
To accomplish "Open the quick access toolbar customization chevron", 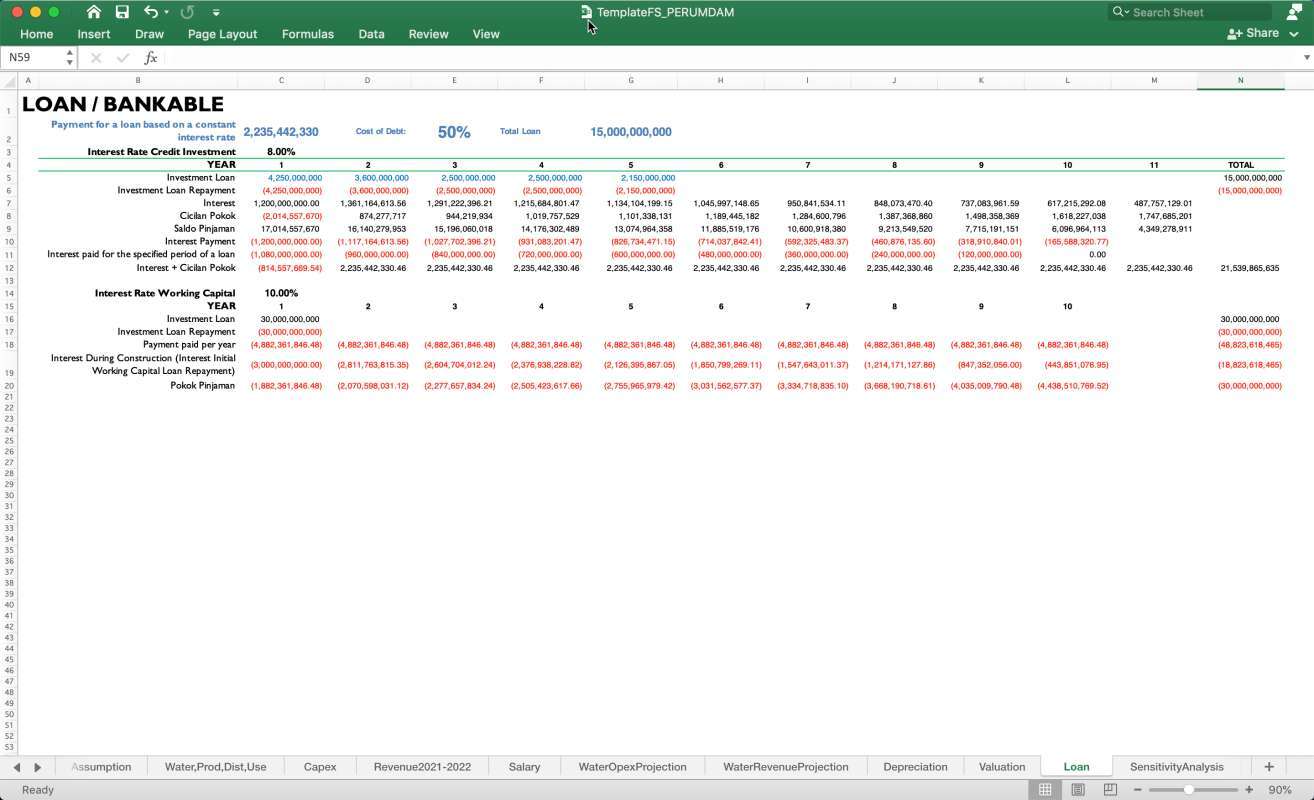I will point(216,12).
